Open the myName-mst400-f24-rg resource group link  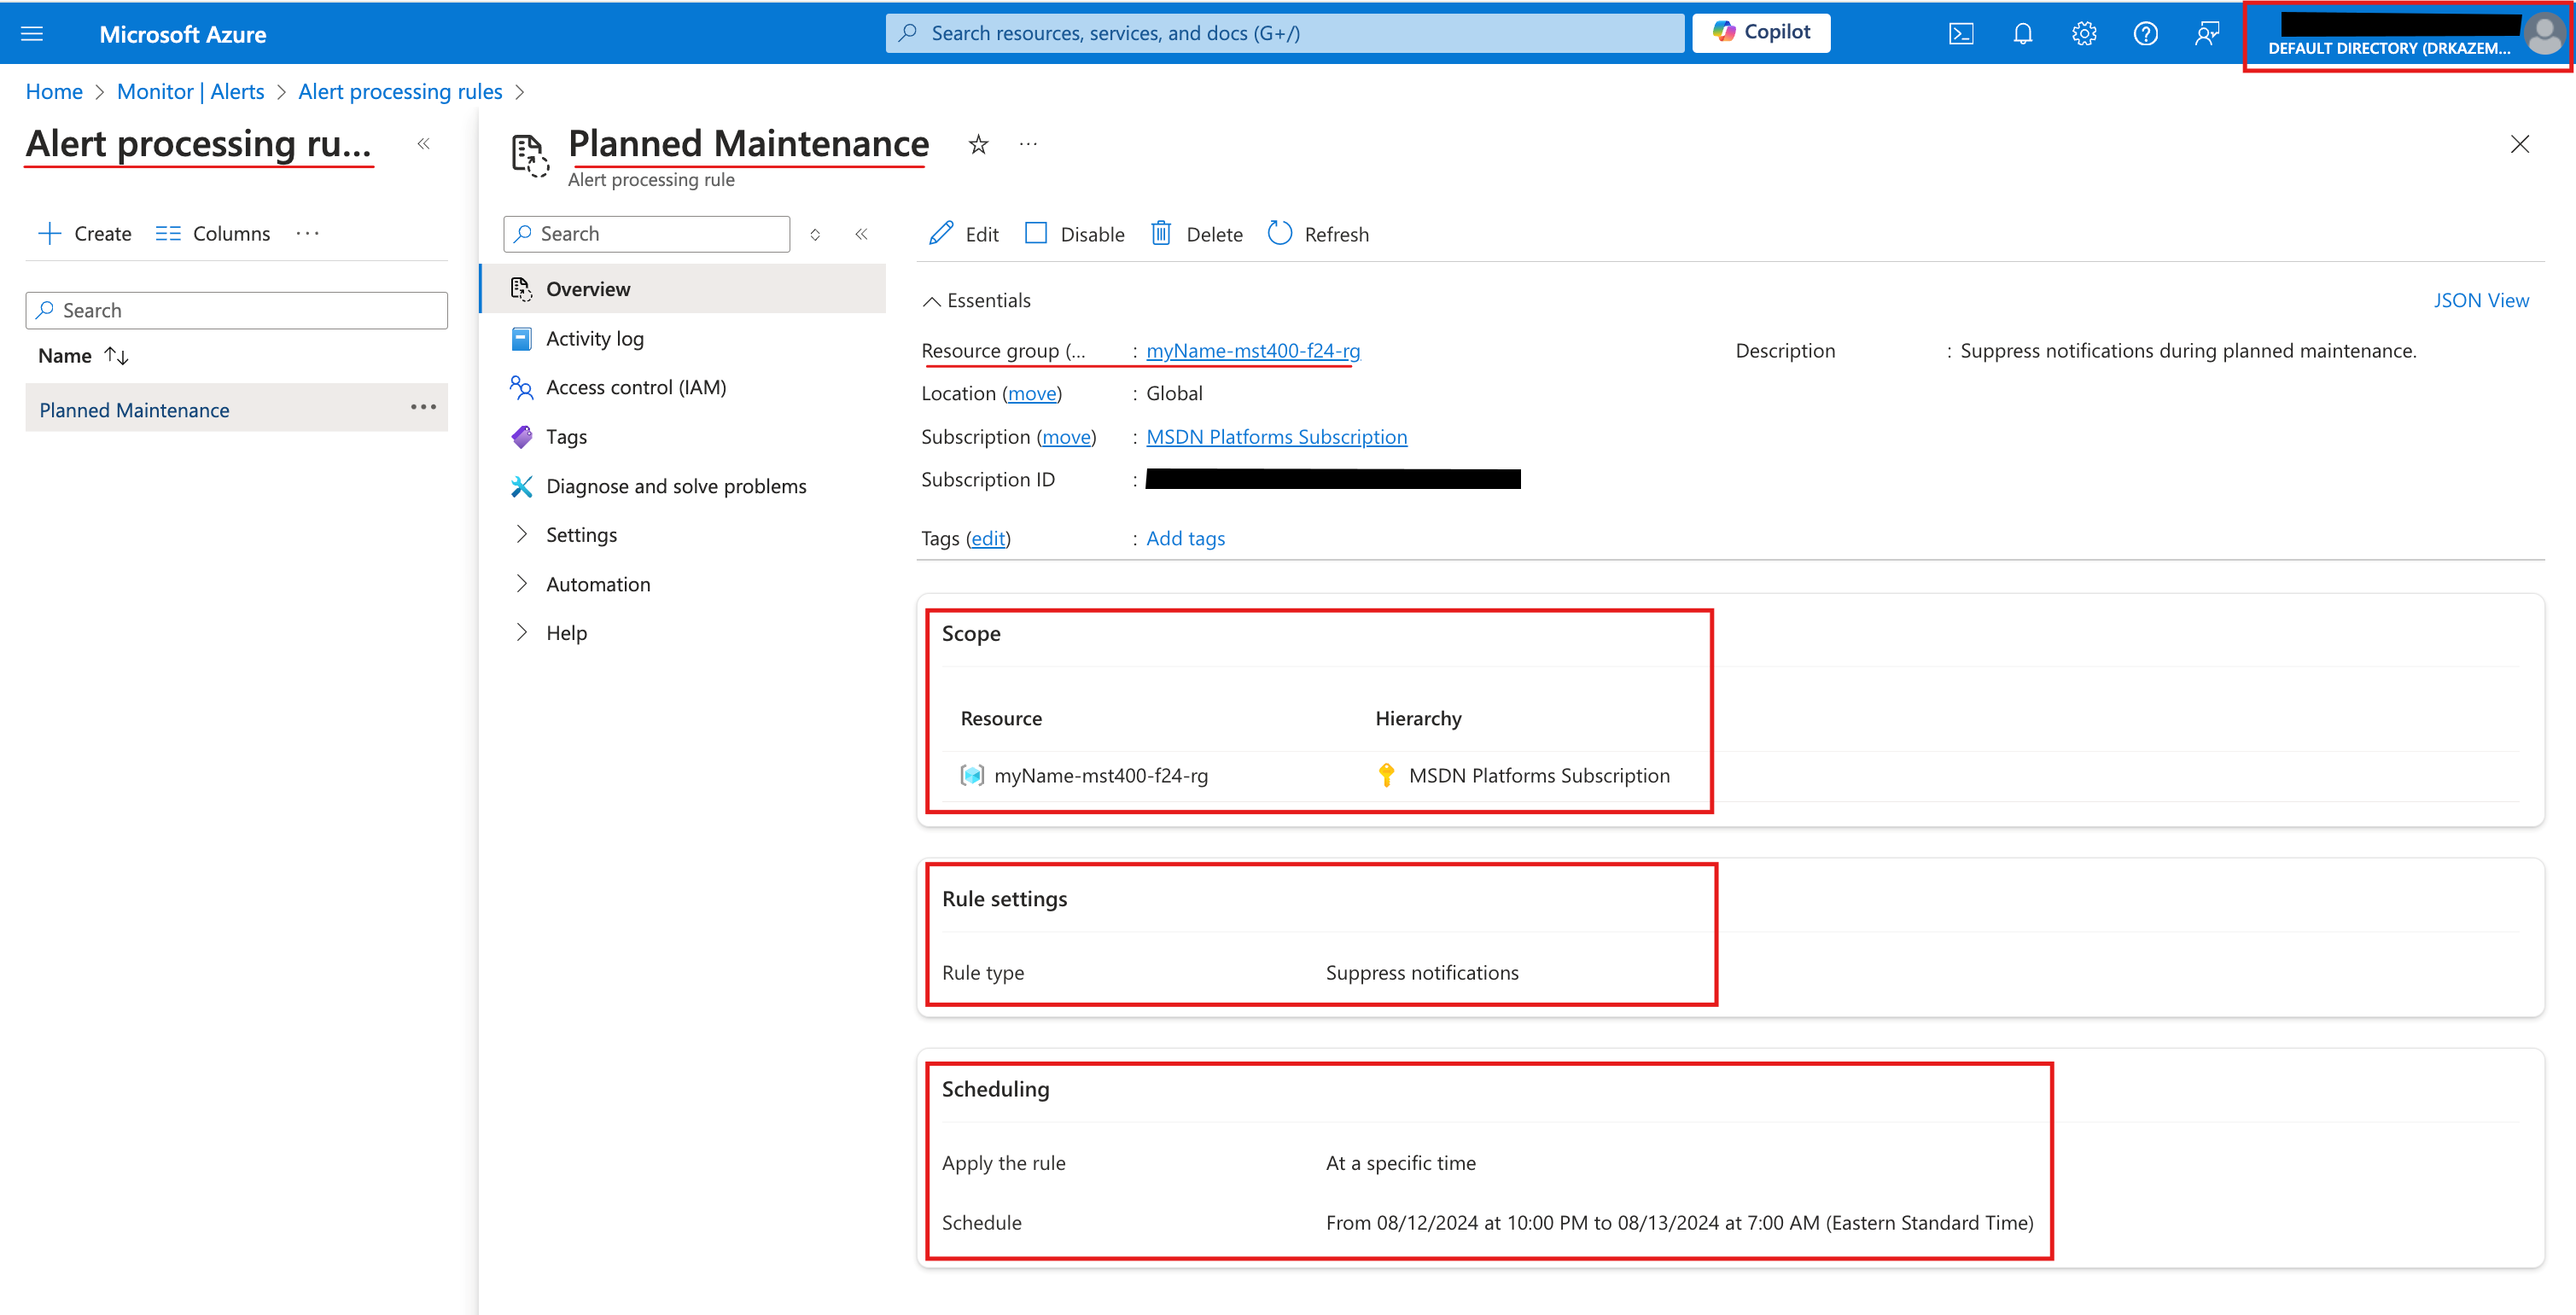1253,351
